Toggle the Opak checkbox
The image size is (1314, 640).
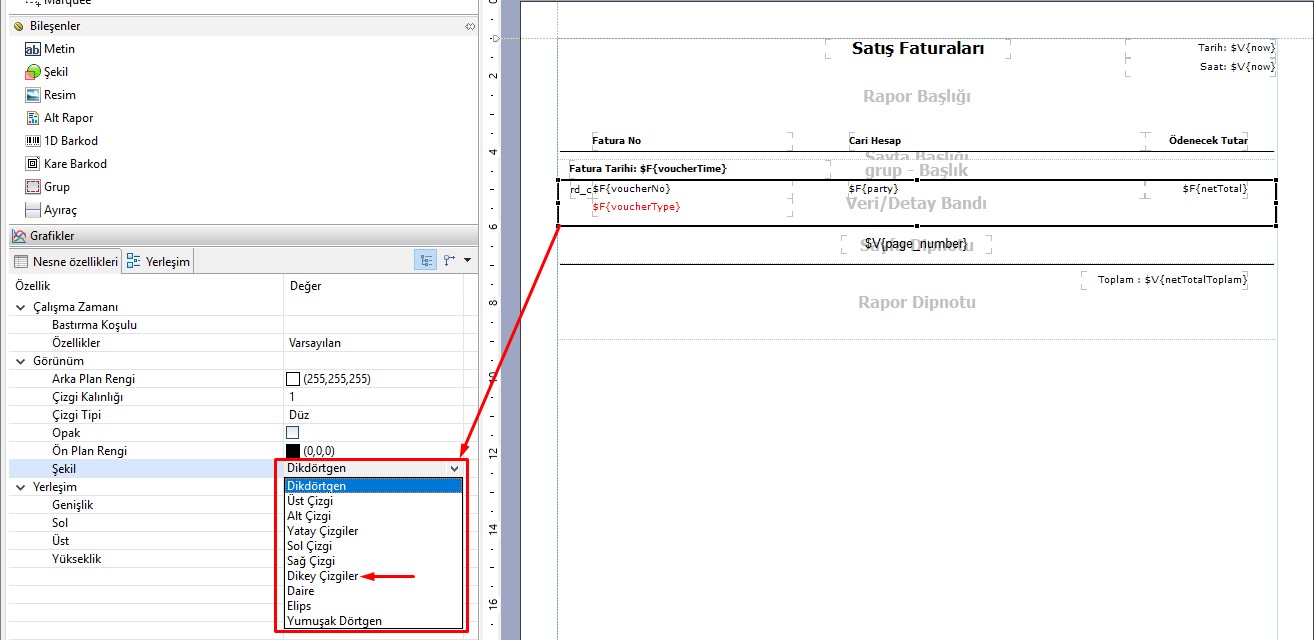pyautogui.click(x=293, y=433)
